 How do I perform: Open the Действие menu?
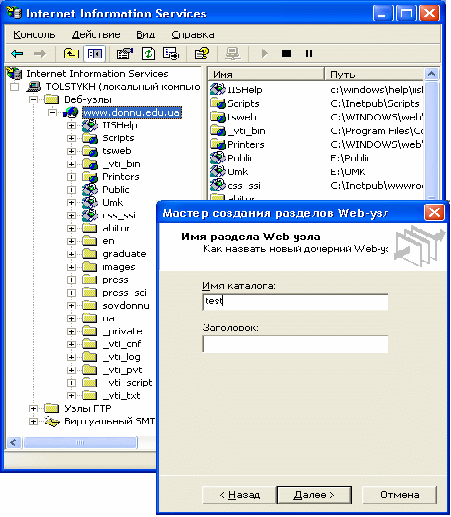click(96, 34)
